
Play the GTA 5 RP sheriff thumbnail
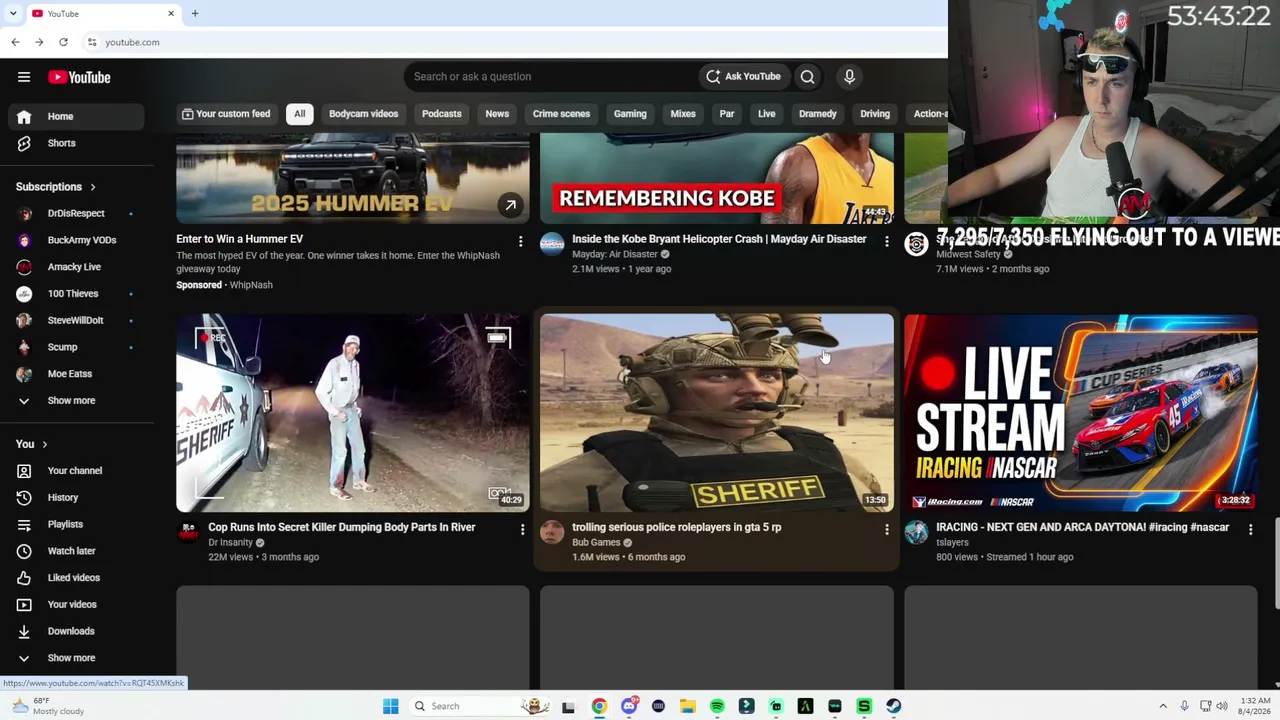click(x=717, y=413)
